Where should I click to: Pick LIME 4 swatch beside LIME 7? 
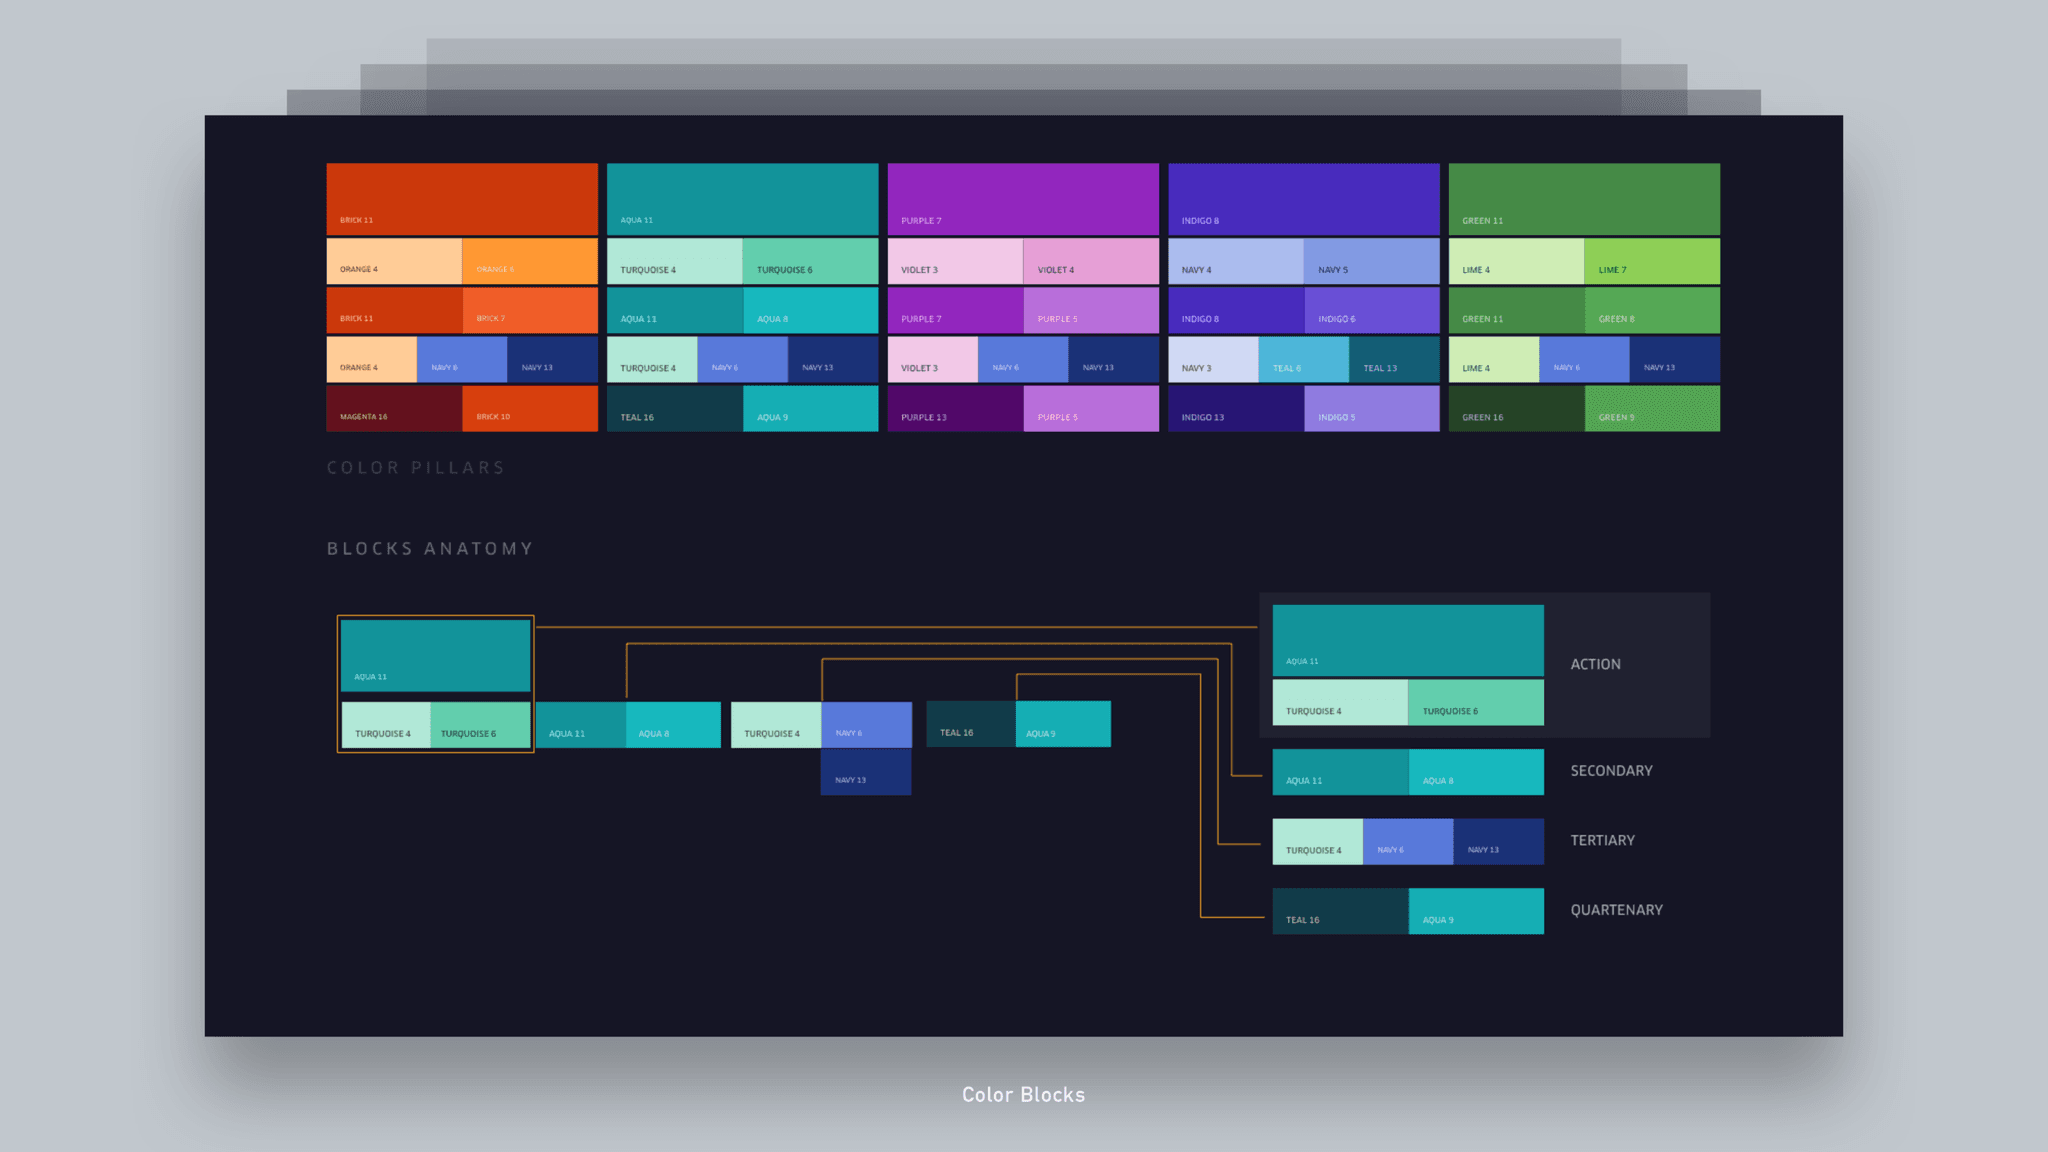[1517, 261]
